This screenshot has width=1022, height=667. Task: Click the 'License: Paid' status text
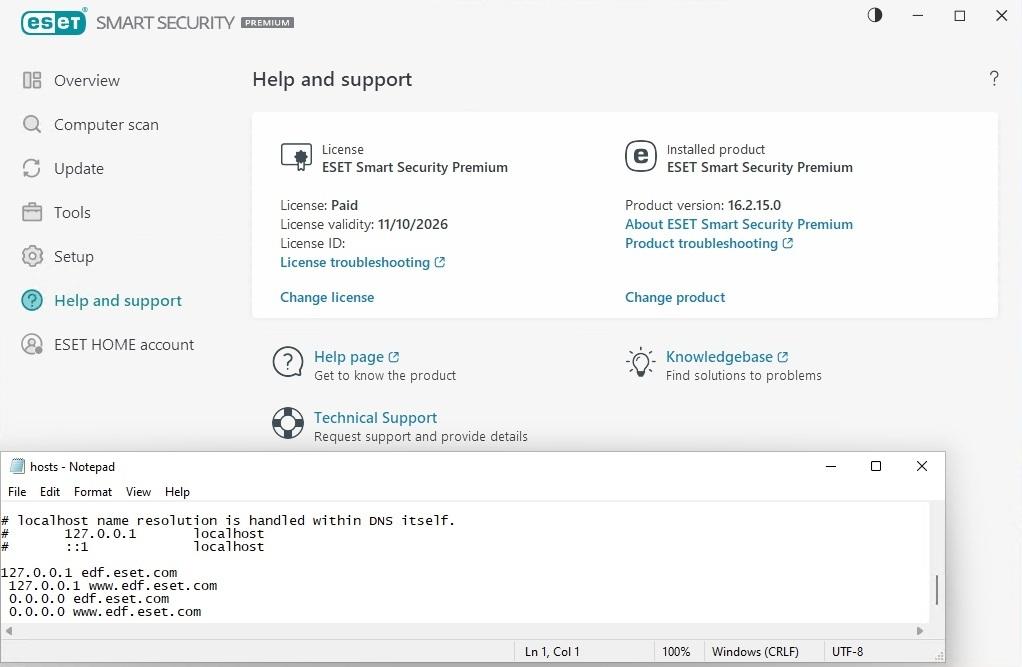click(x=319, y=205)
